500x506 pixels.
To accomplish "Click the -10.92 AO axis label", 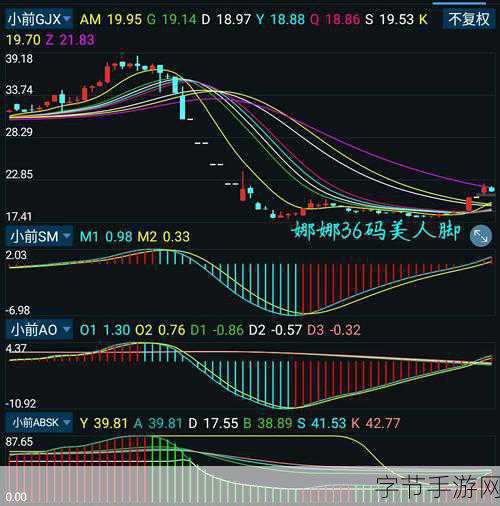I will [20, 404].
